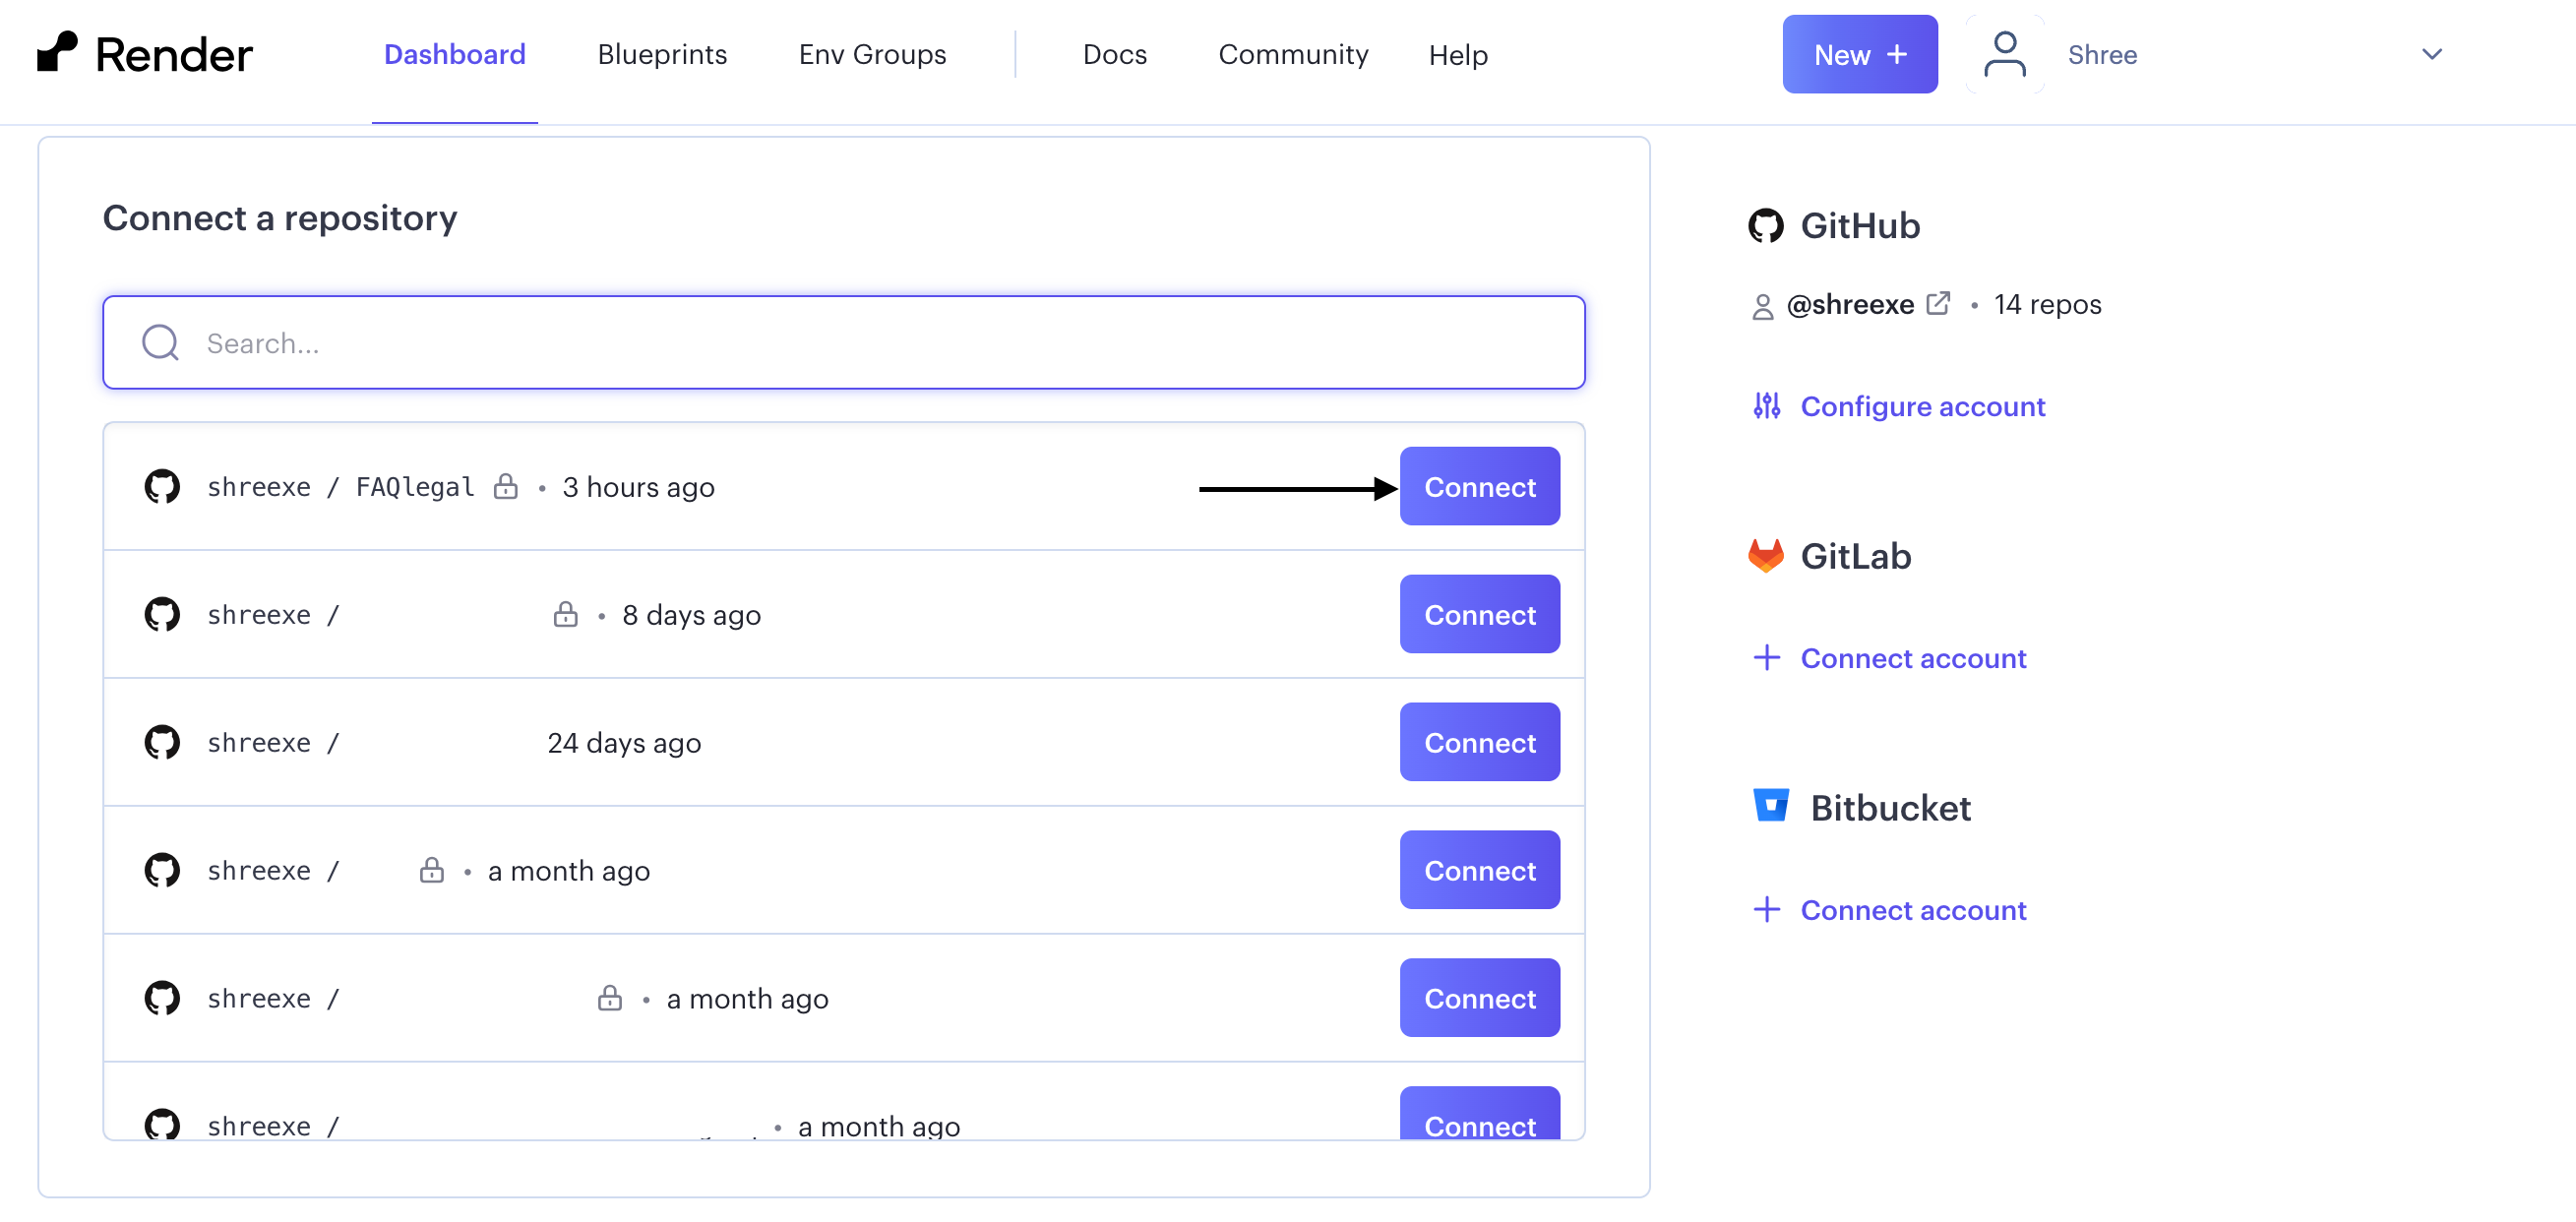
Task: Click the user avatar icon
Action: (2005, 54)
